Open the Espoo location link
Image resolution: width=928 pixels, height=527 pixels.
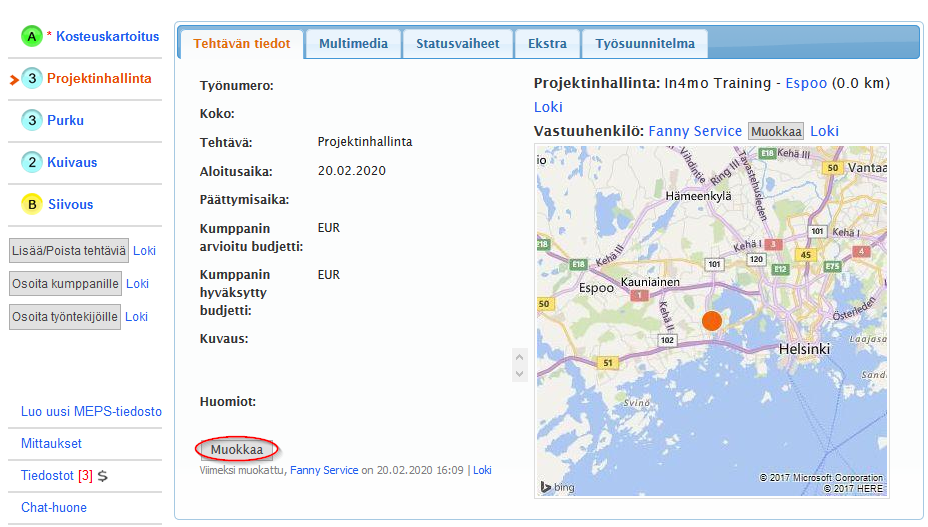point(806,83)
